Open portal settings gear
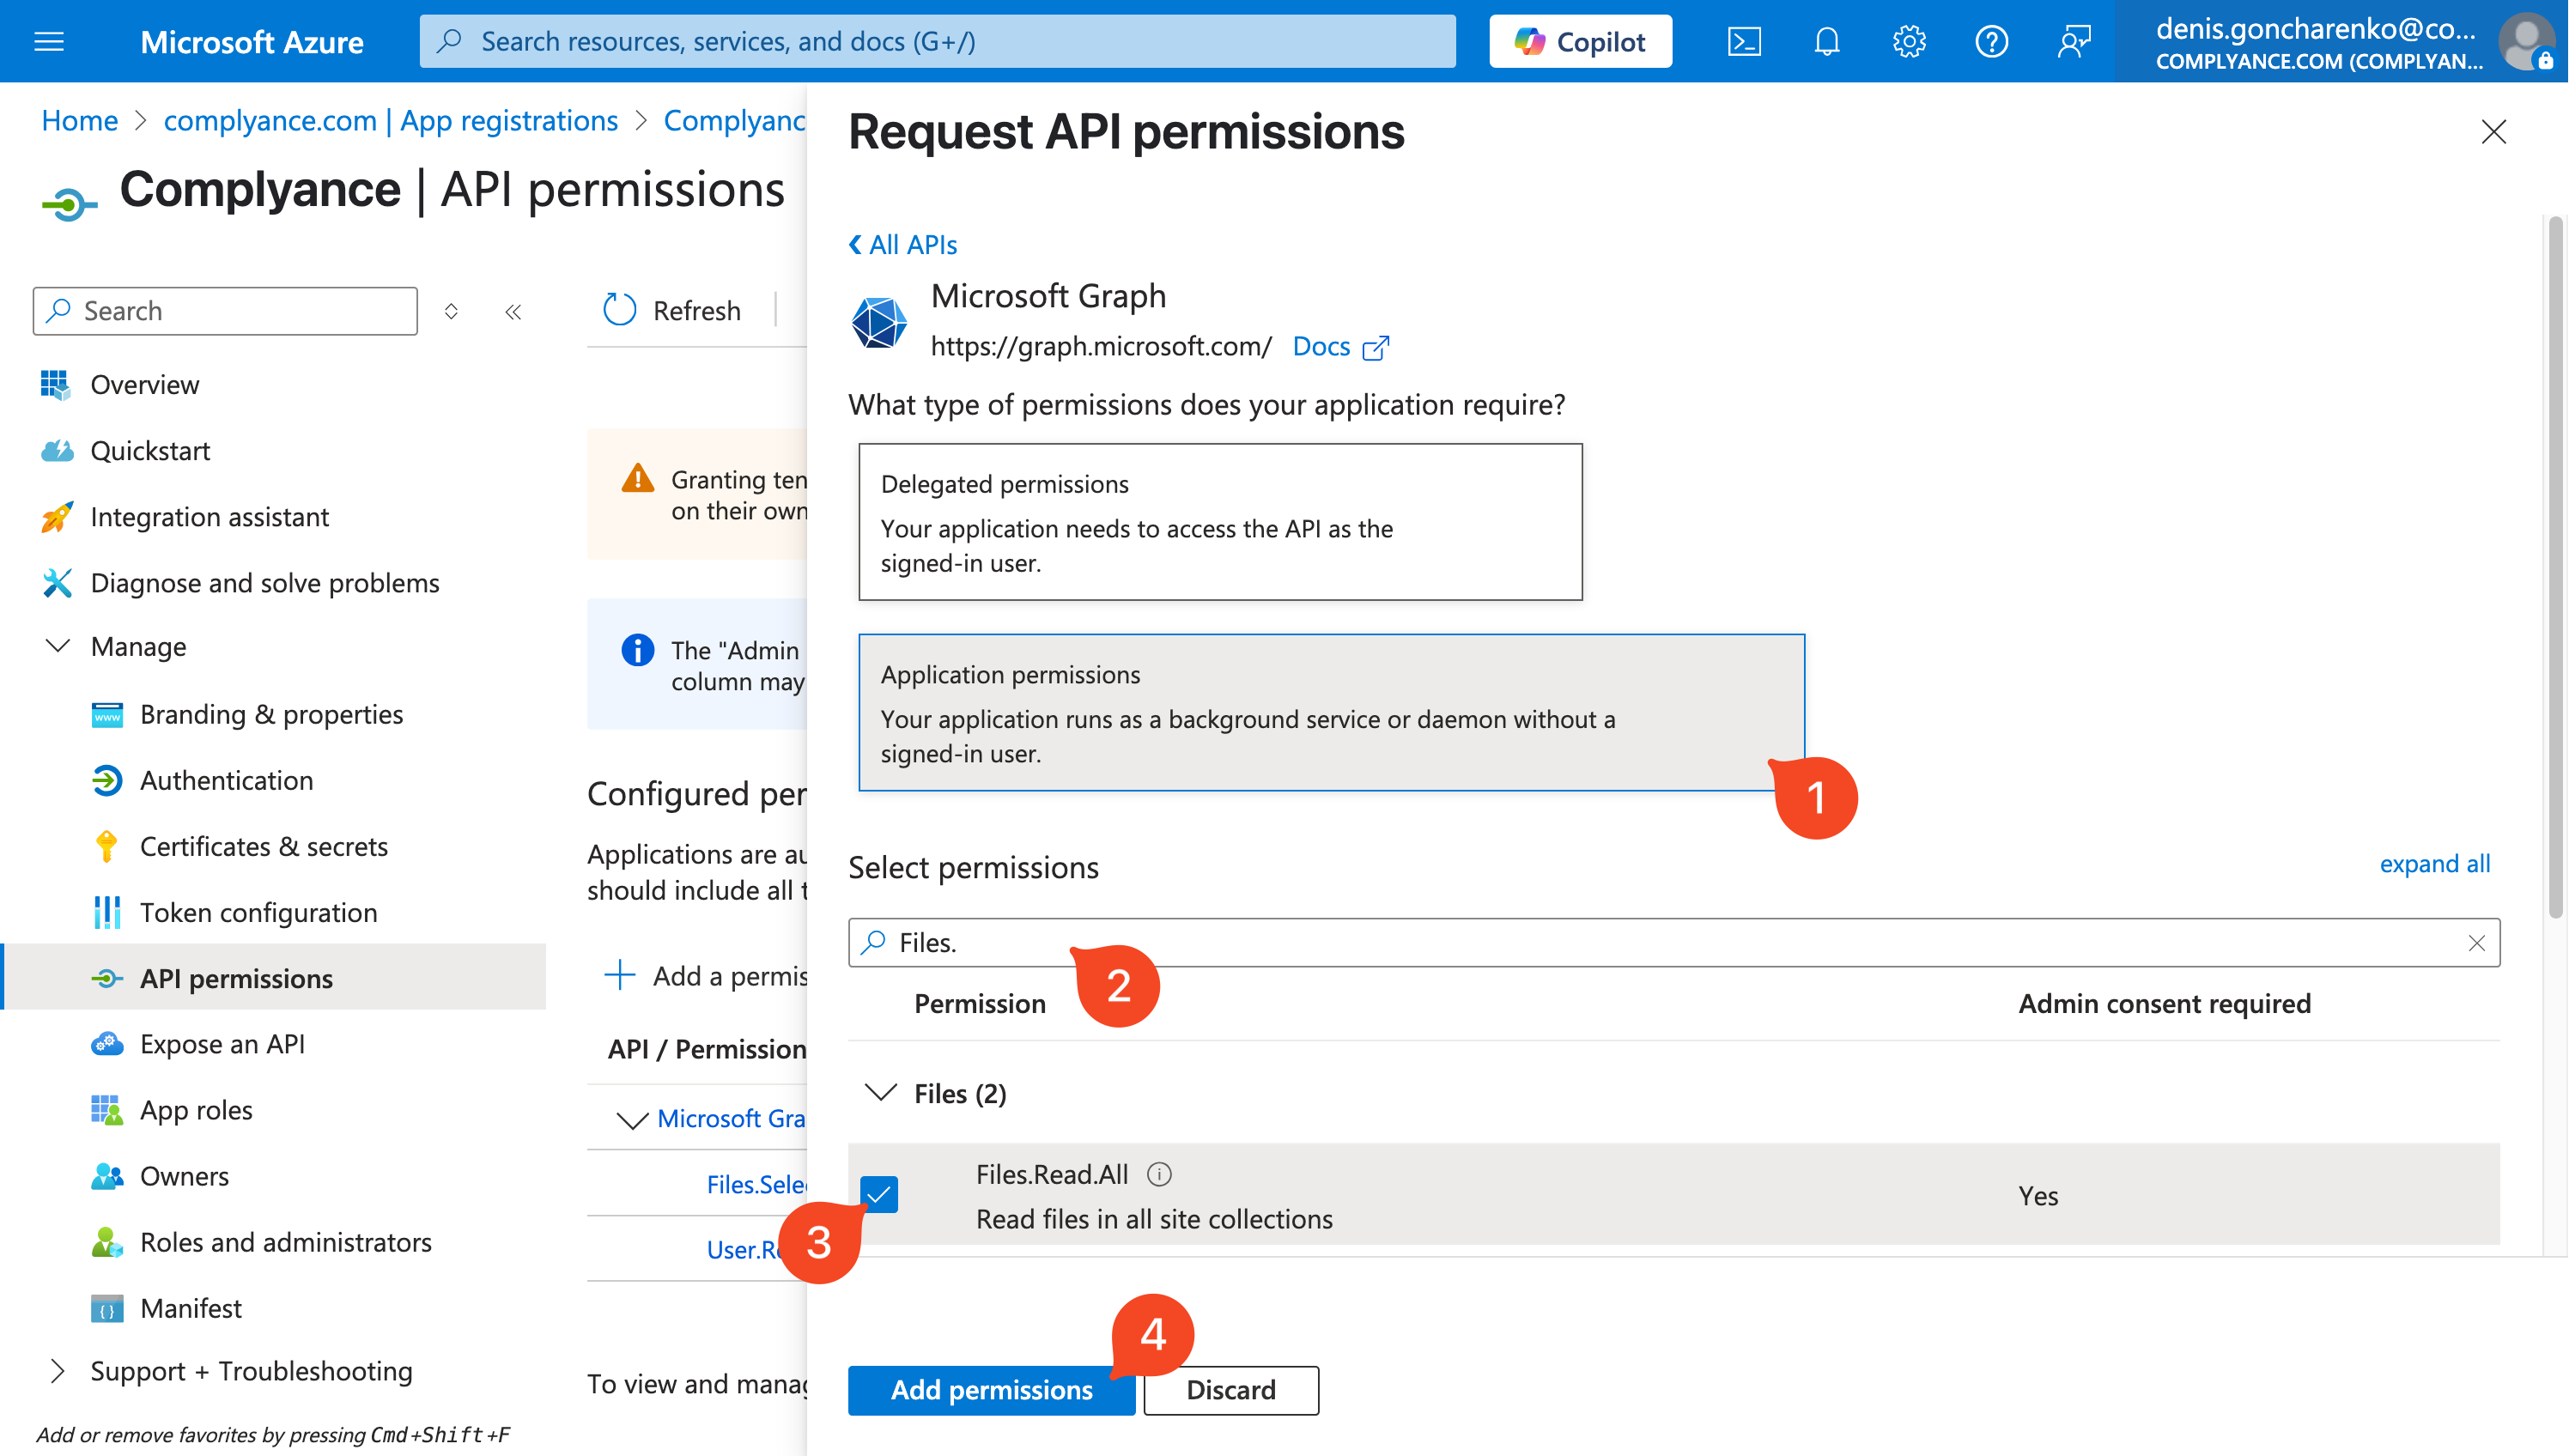 pyautogui.click(x=1908, y=41)
